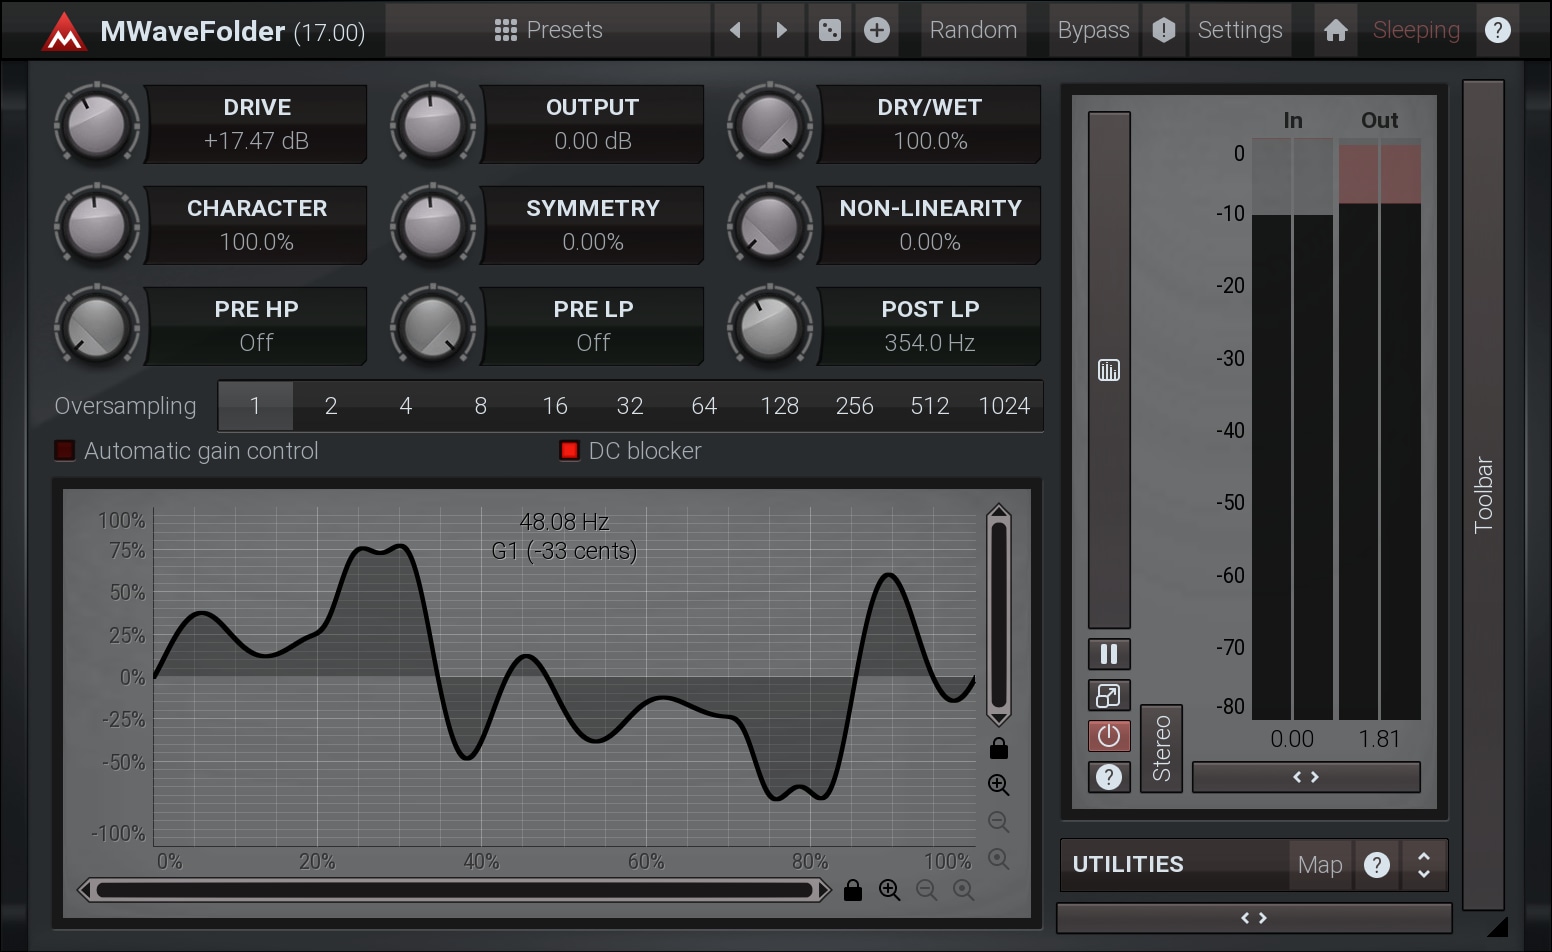Go to the next preset arrow
Viewport: 1552px width, 952px height.
782,30
